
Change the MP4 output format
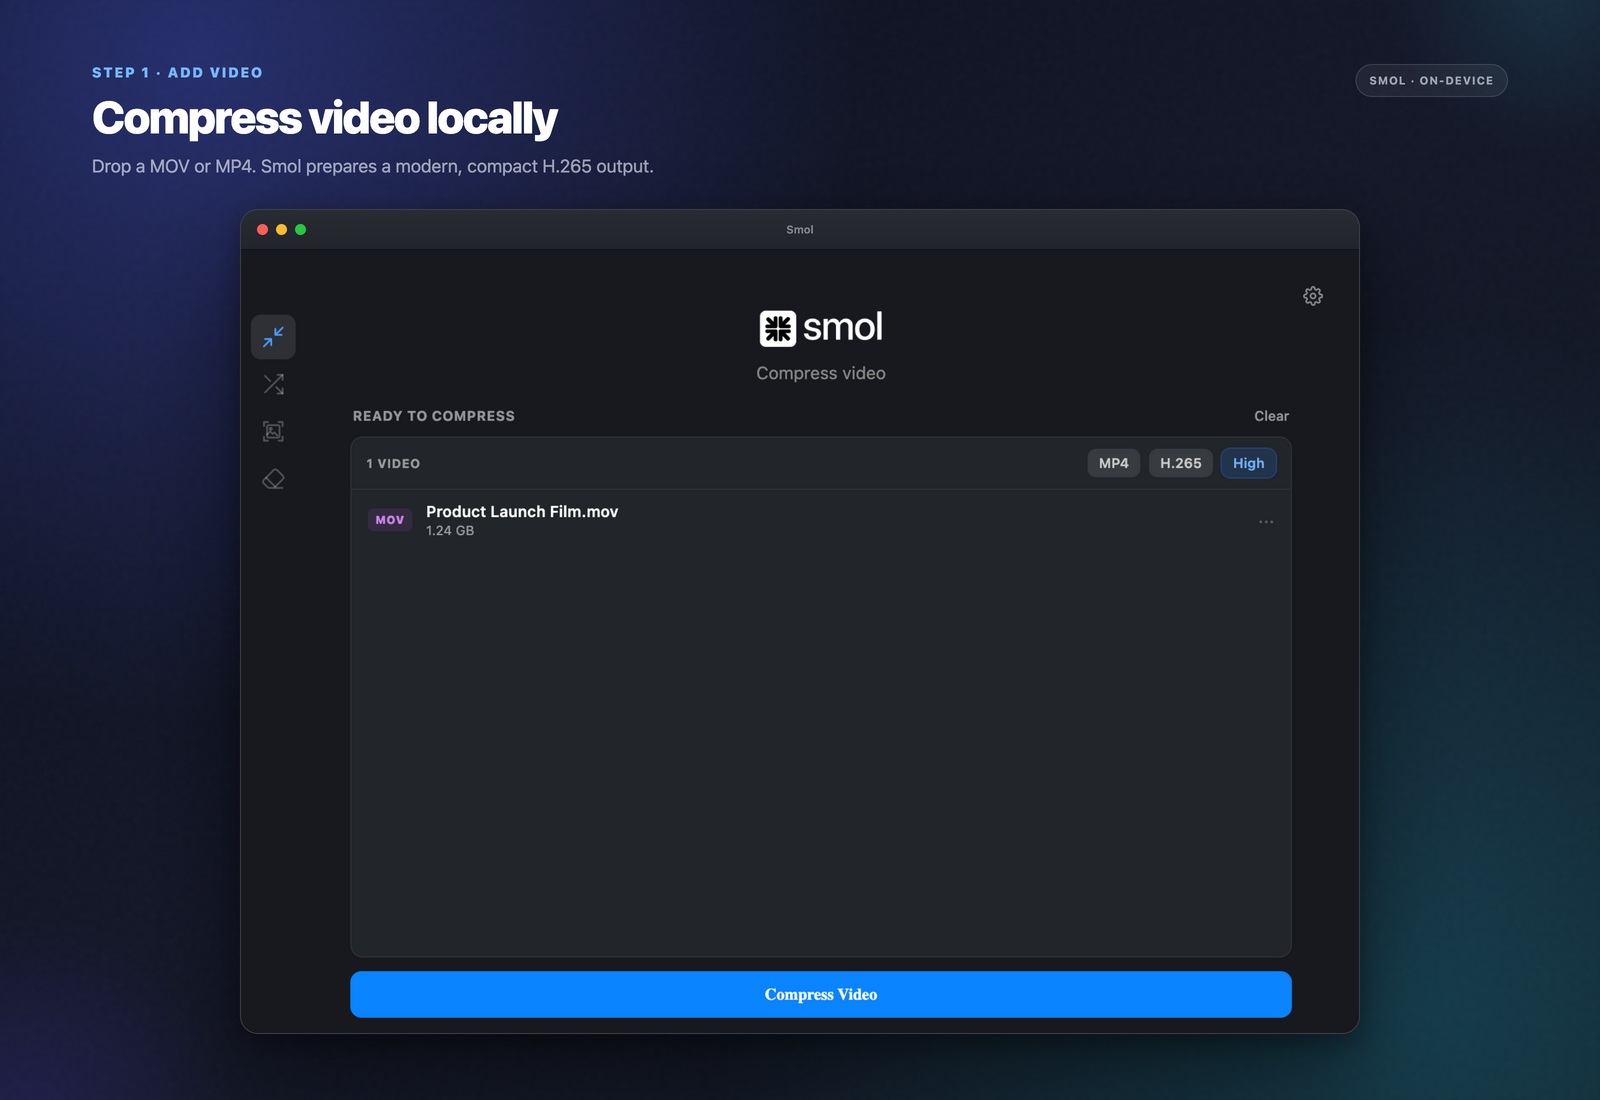click(1114, 463)
